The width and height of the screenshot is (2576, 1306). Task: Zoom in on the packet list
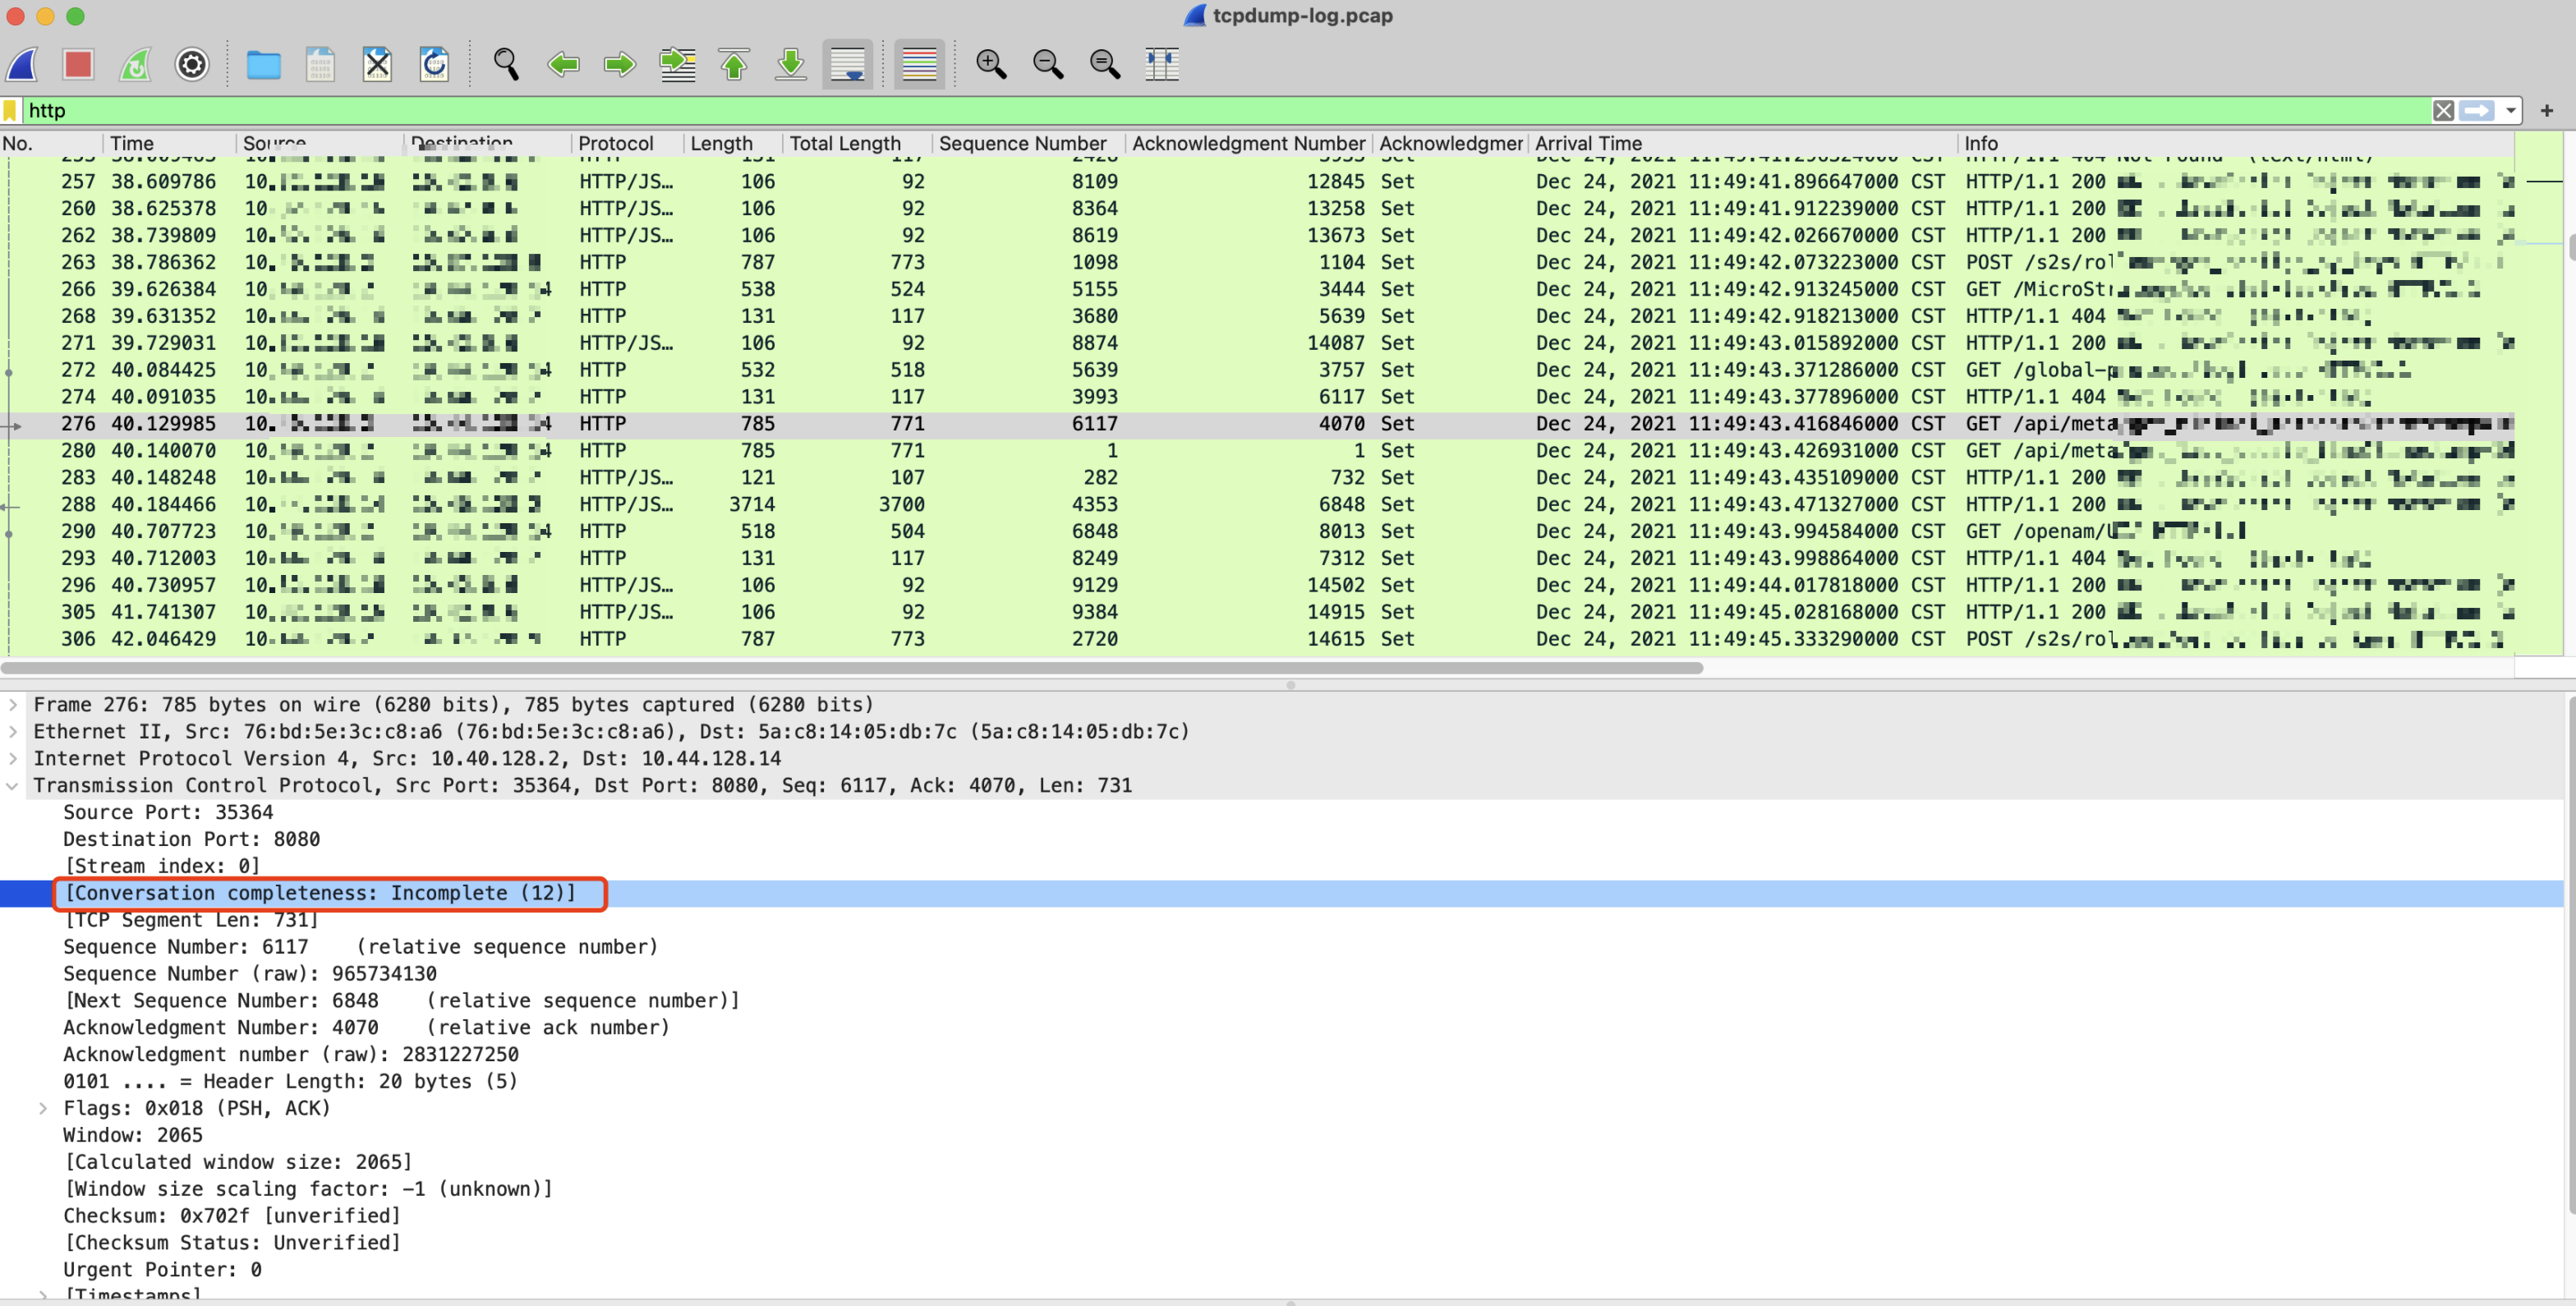tap(991, 64)
